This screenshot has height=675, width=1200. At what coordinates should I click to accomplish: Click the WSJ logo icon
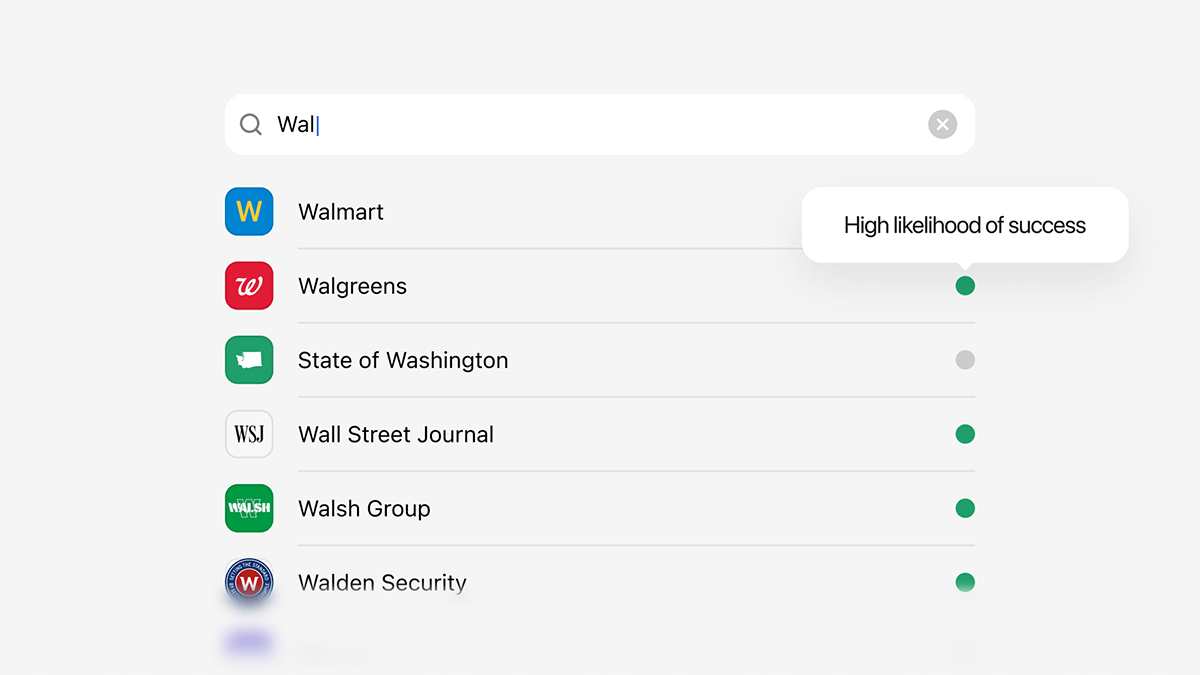coord(249,433)
